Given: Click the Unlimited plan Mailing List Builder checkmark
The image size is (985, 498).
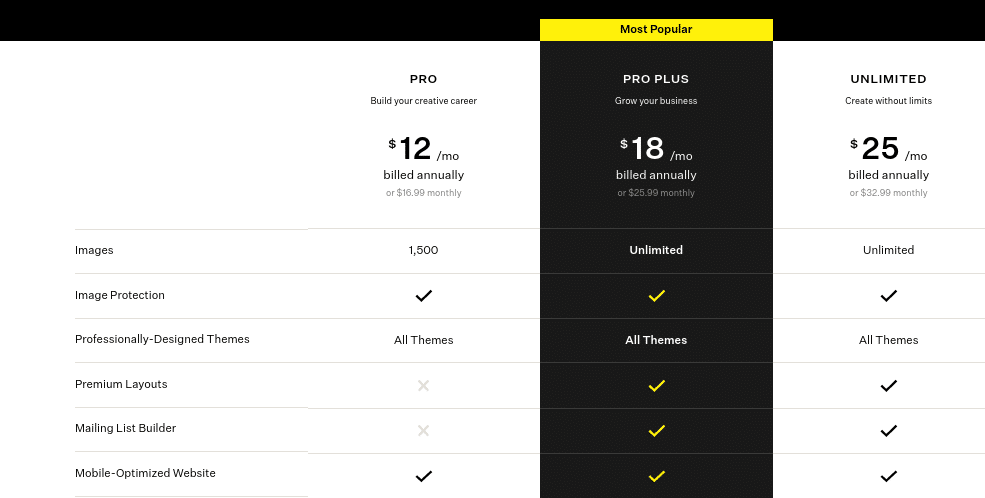Looking at the screenshot, I should (888, 431).
